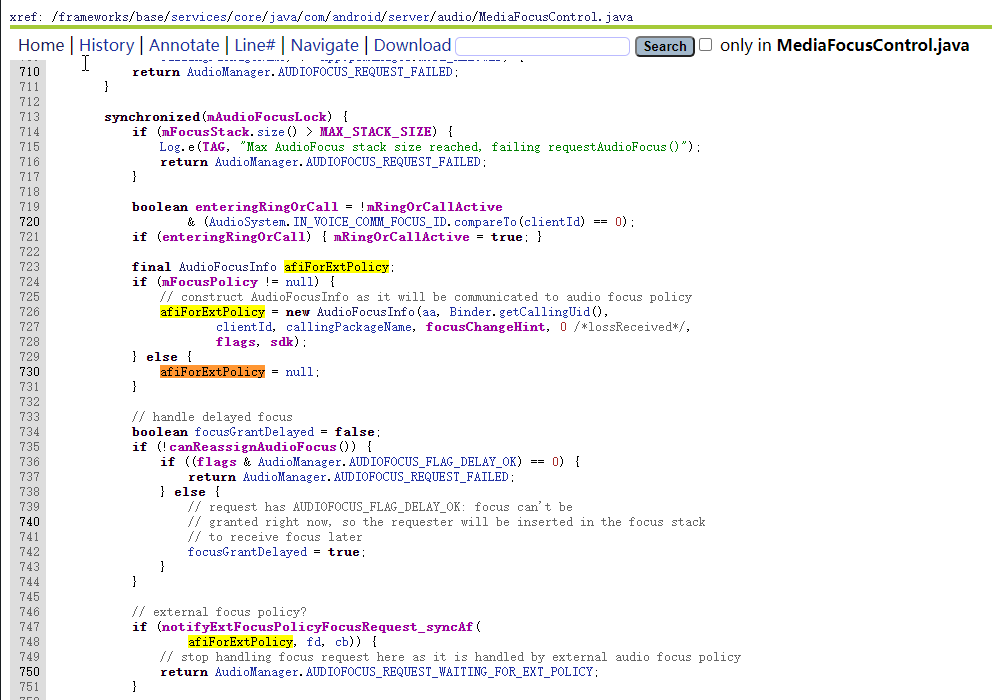Click focusChangeHint symbol
This screenshot has width=992, height=700.
485,327
